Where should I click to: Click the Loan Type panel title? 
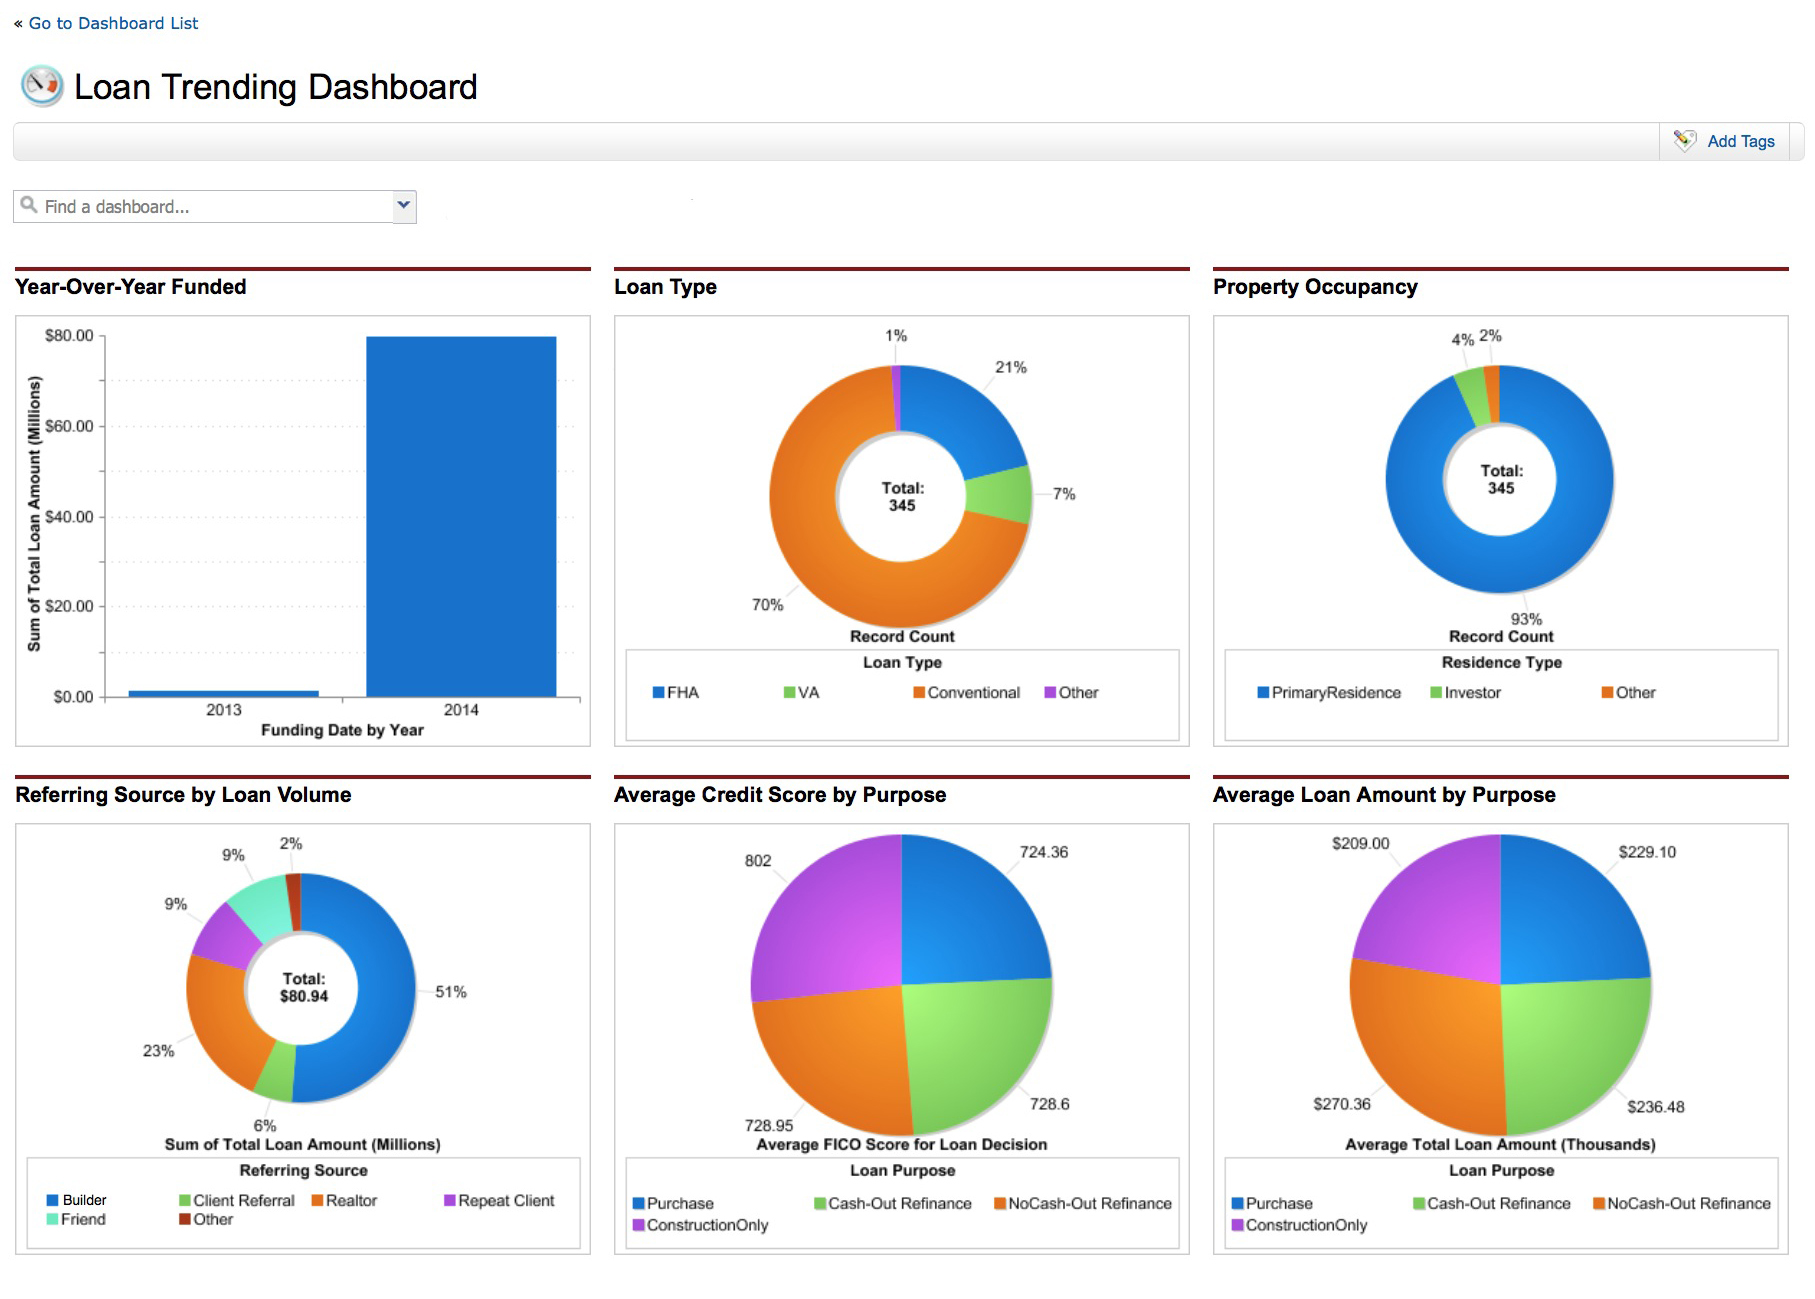click(x=665, y=287)
